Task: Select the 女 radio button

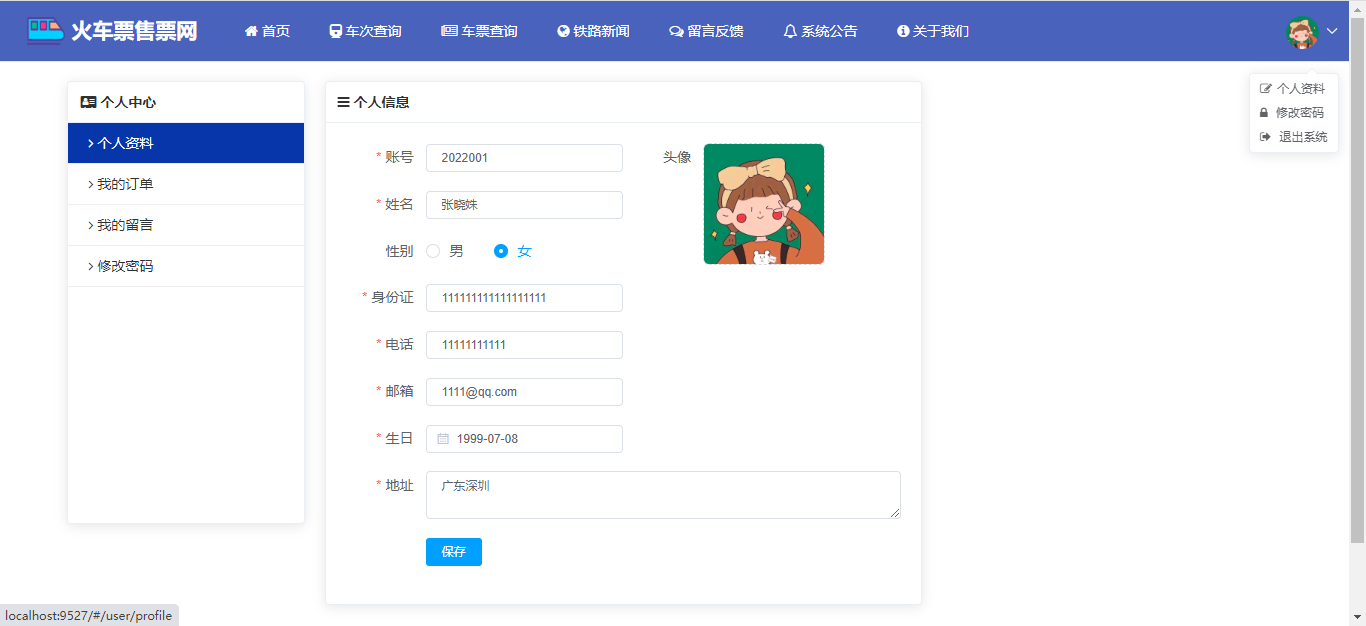Action: pos(501,251)
